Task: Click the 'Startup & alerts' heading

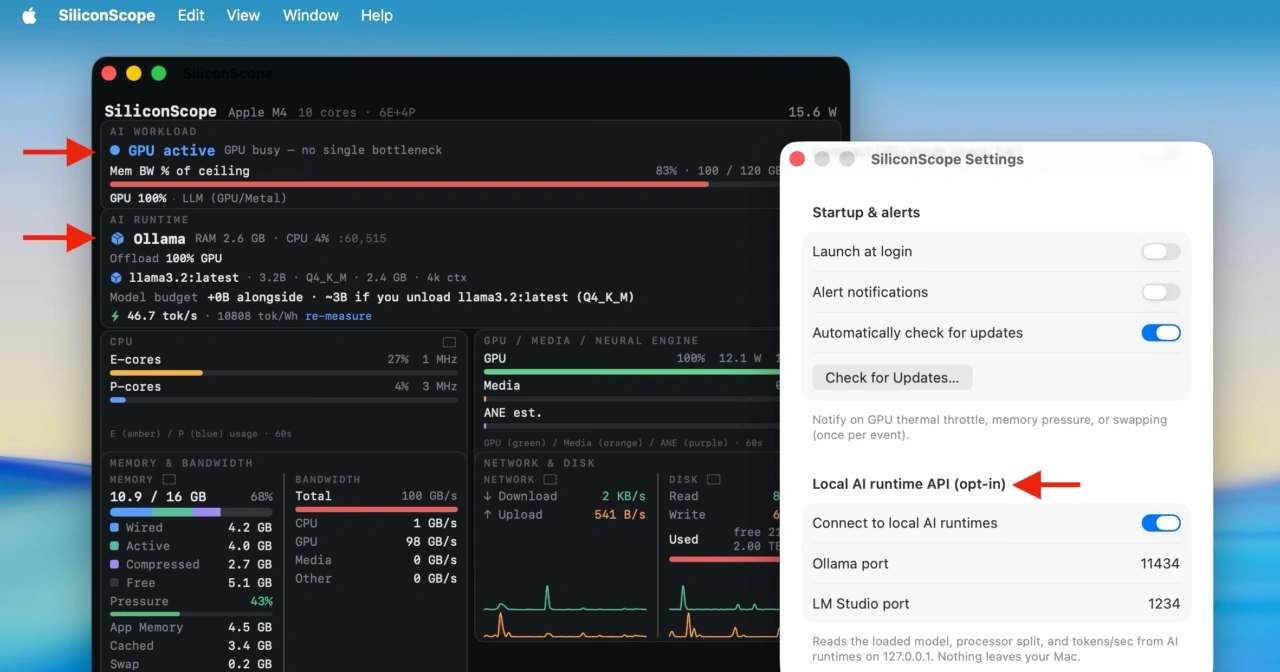Action: pos(866,212)
